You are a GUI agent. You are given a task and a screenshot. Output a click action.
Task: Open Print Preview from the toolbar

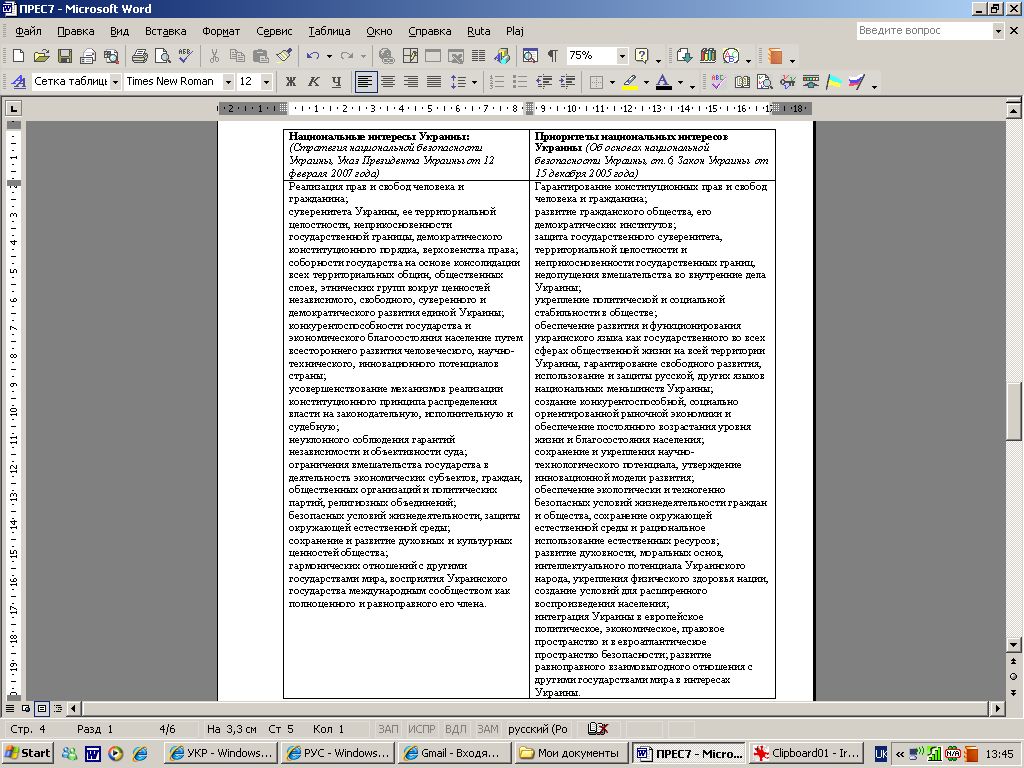click(x=163, y=56)
